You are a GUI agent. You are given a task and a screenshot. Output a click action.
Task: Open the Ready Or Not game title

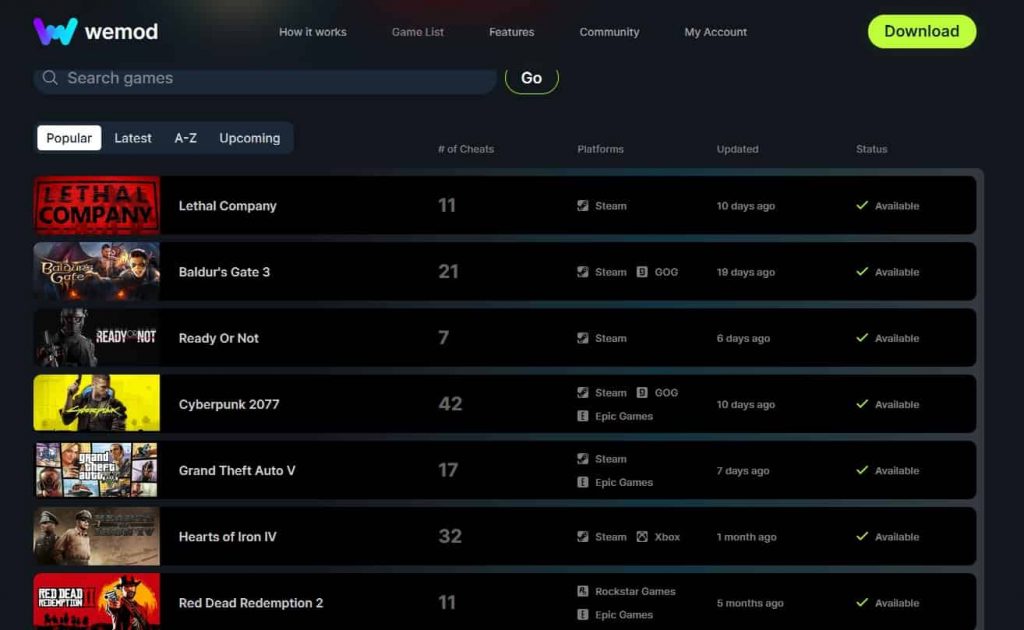(x=219, y=338)
